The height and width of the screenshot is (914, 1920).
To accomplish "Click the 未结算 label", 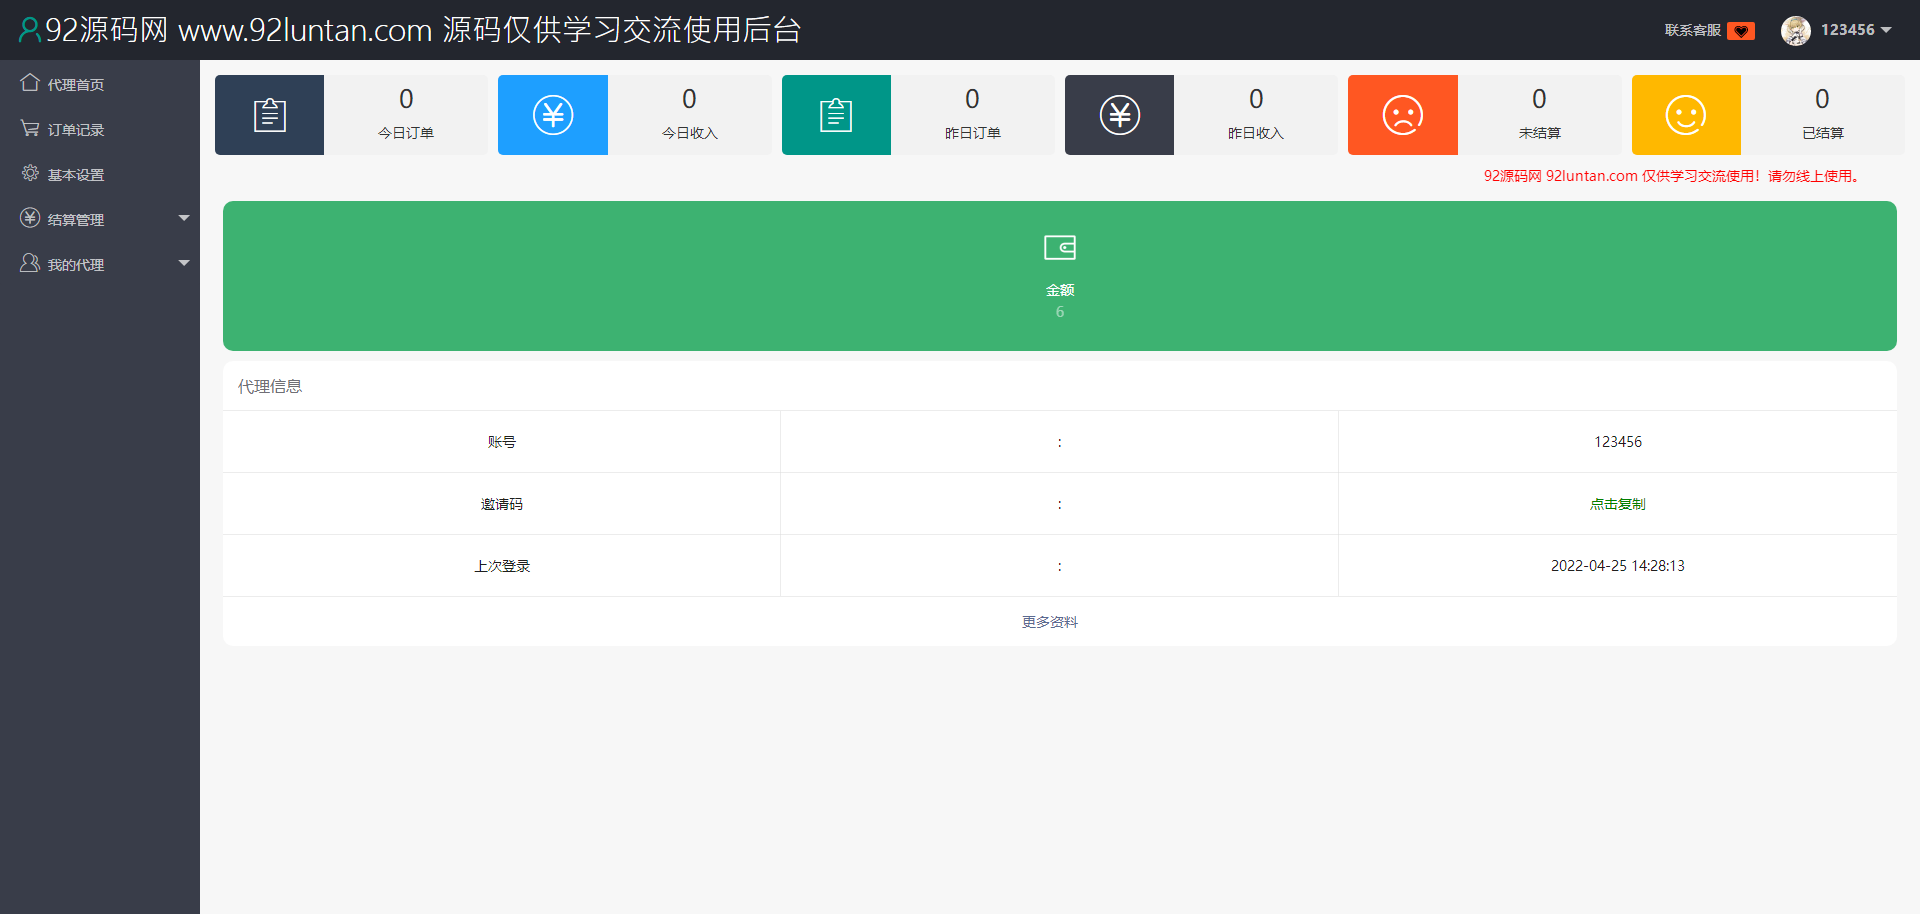I will coord(1540,133).
